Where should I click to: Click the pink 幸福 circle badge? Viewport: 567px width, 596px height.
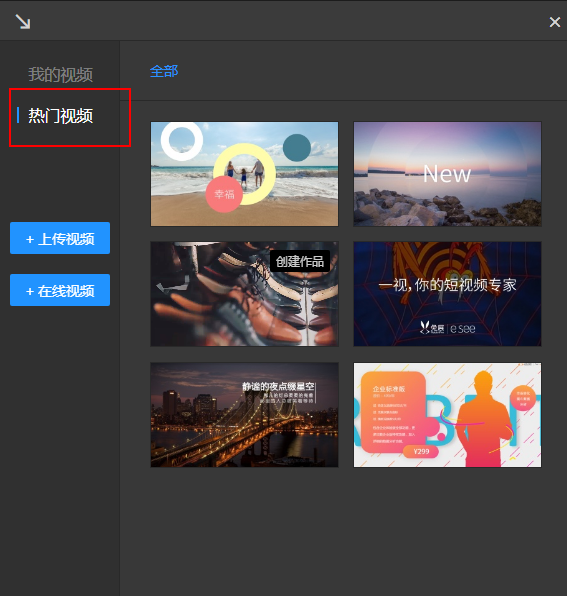click(x=224, y=194)
